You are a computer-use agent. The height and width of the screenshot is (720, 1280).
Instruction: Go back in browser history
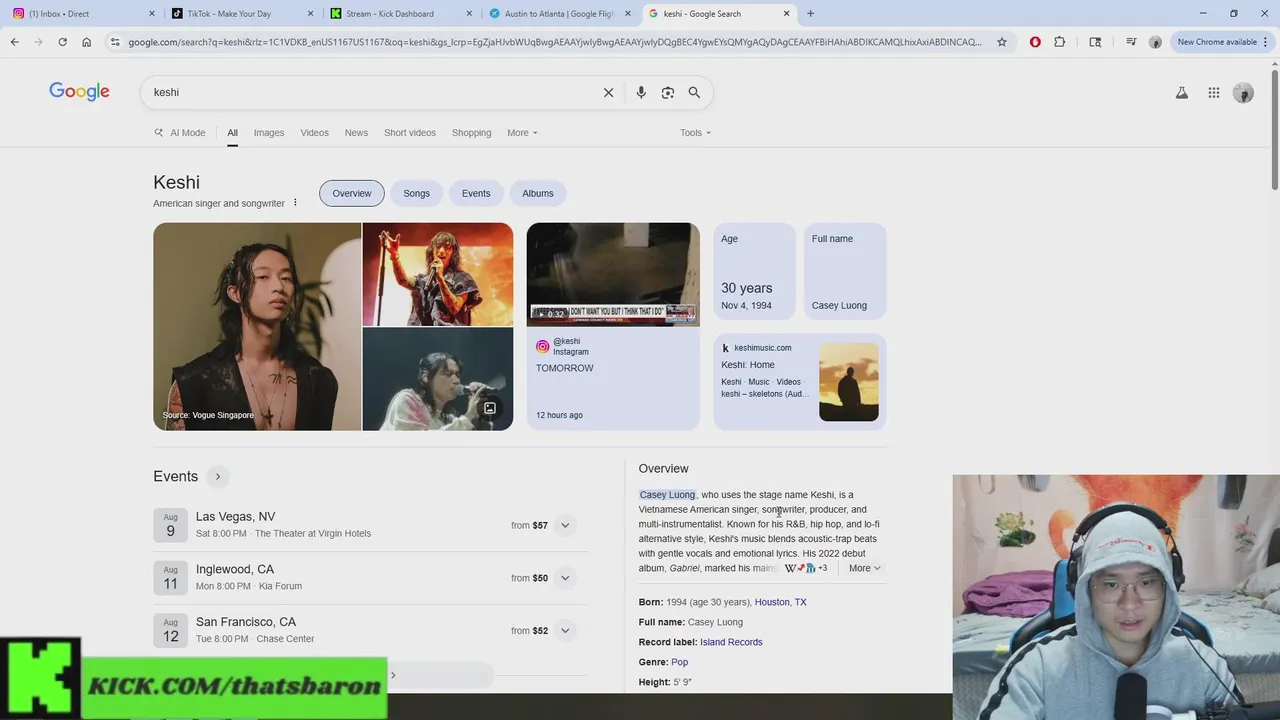[14, 42]
